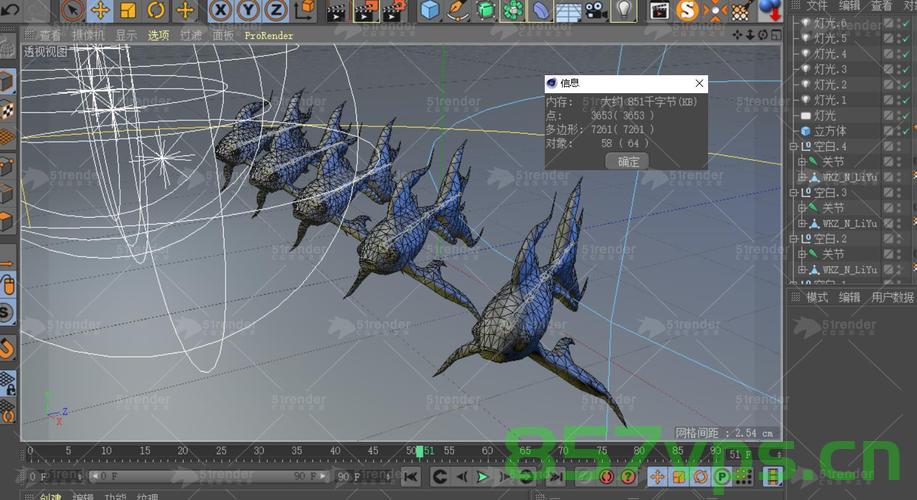
Task: Expand WKZ_N_LiYu under 空白.2
Action: 802,270
